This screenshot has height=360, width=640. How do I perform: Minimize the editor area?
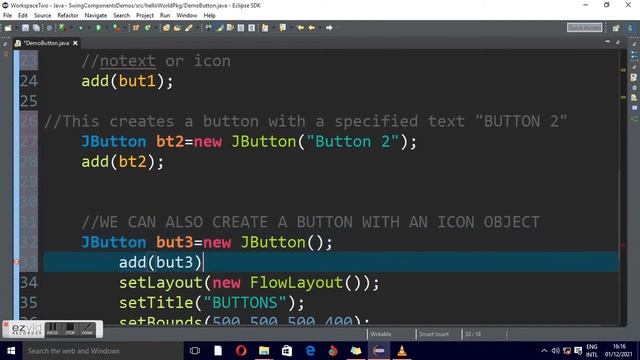[x=607, y=42]
